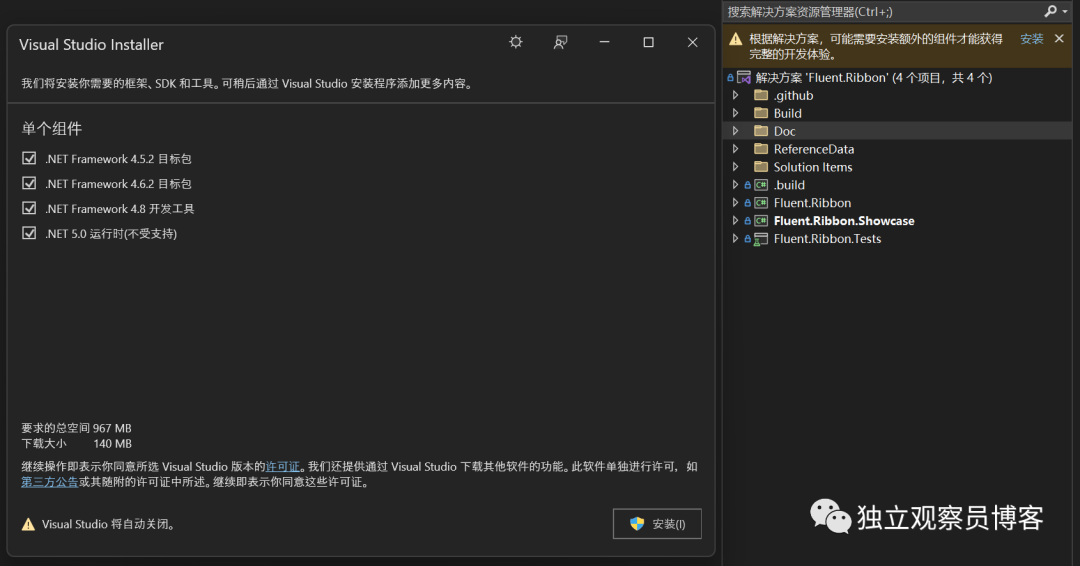Select the ReferenceData tree item
Image resolution: width=1080 pixels, height=566 pixels.
813,149
